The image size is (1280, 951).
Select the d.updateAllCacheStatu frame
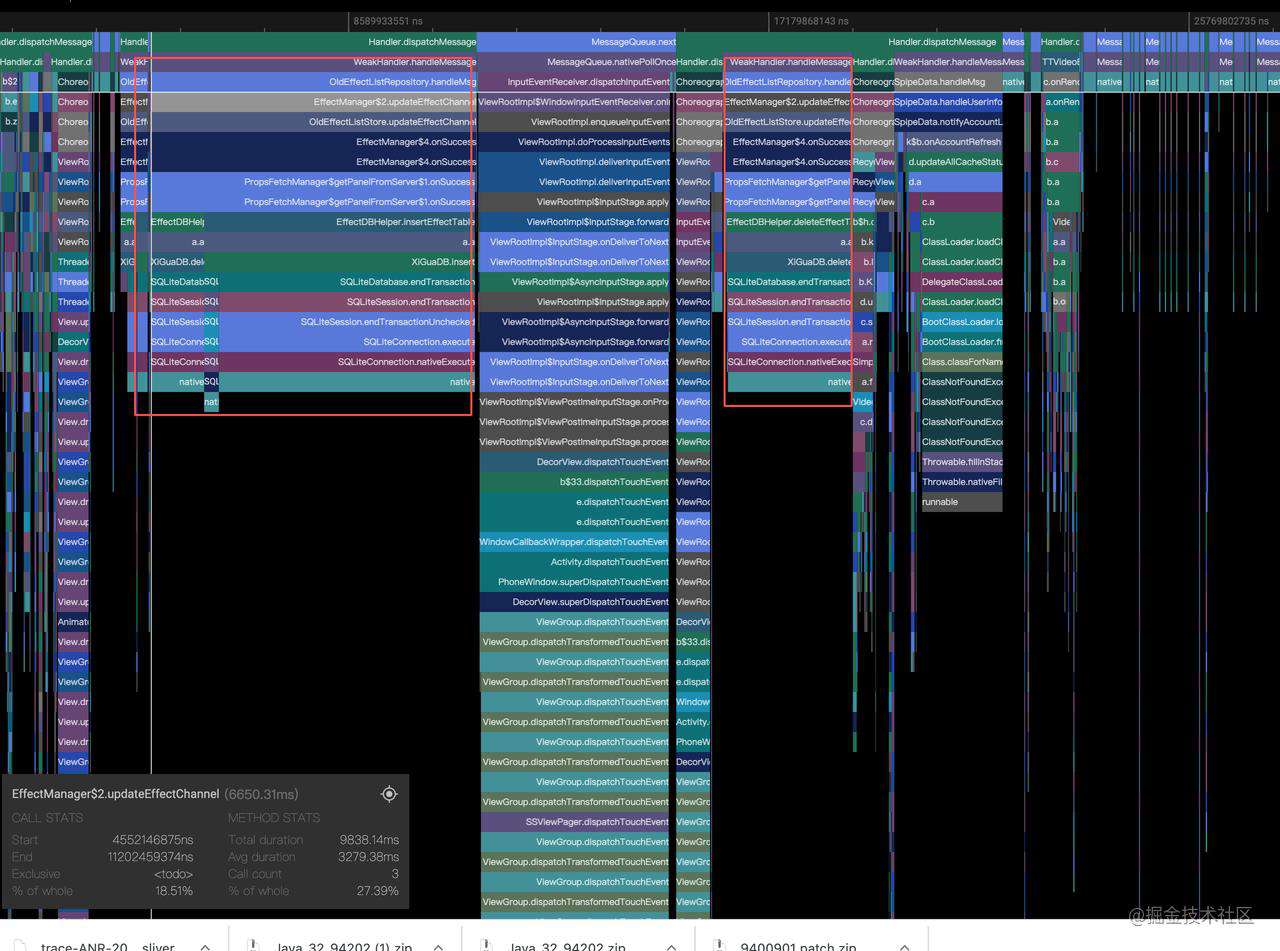pos(954,162)
